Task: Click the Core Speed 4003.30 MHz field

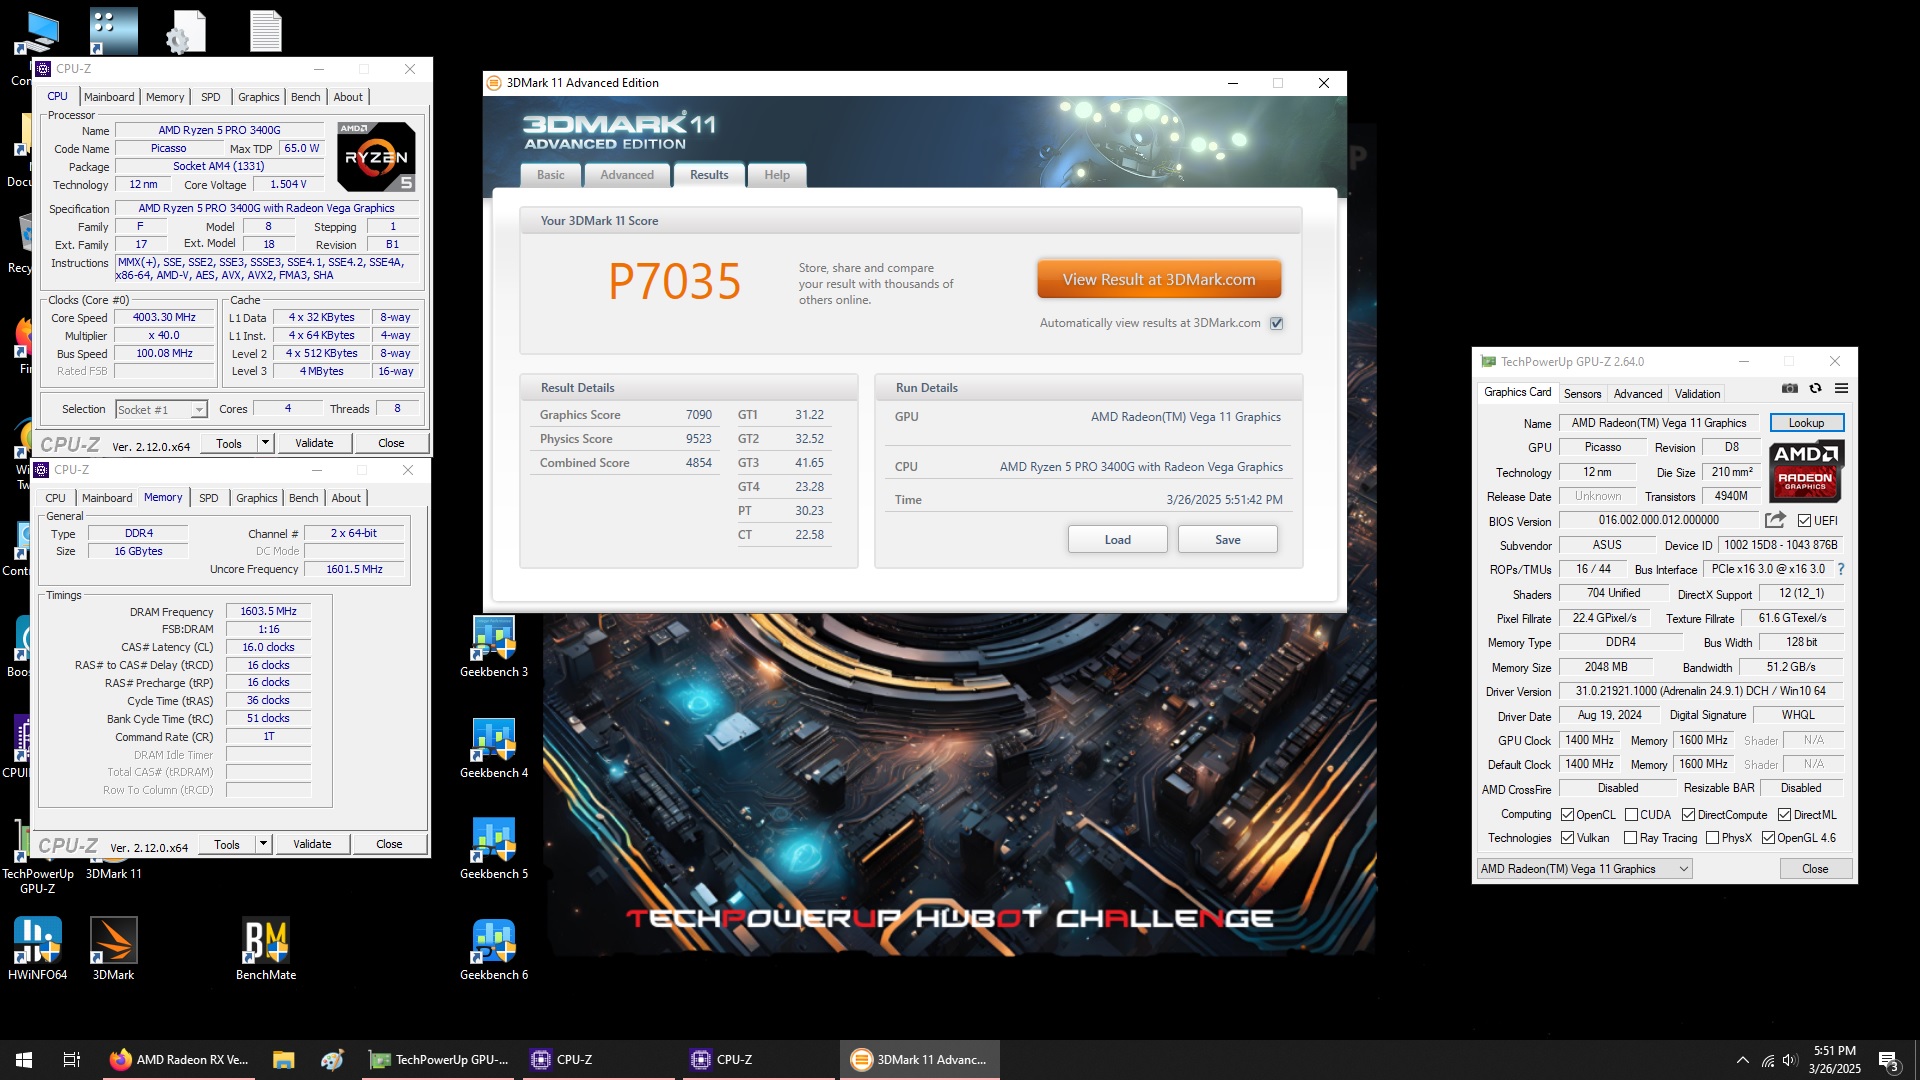Action: click(x=164, y=318)
